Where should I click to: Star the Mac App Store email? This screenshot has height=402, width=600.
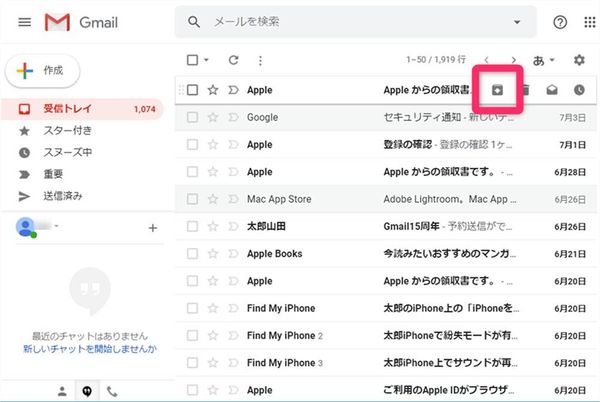coord(213,199)
